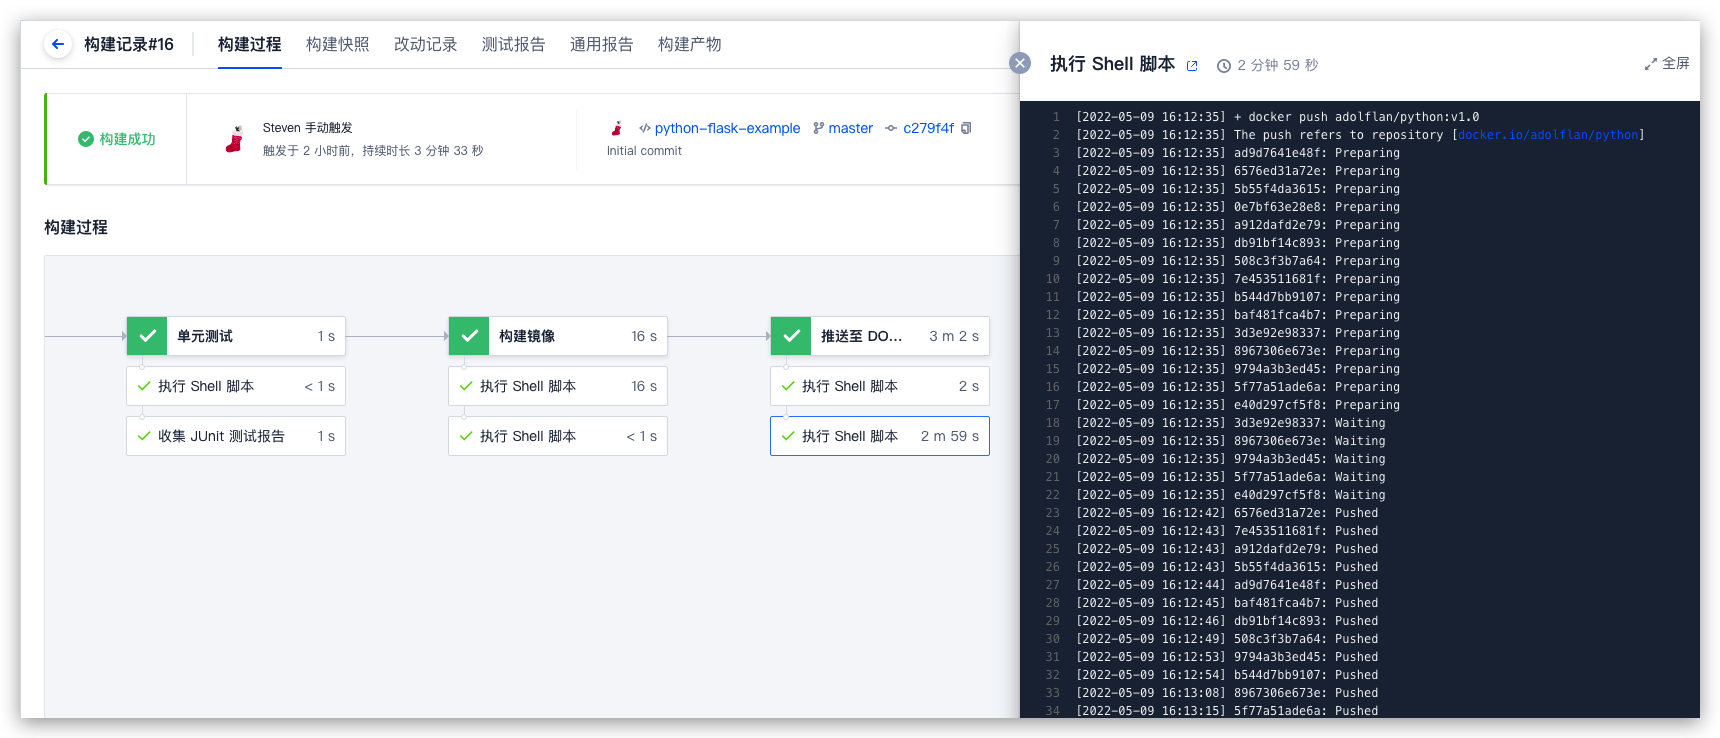1720x738 pixels.
Task: Open commit c279f4f link
Action: tap(928, 128)
